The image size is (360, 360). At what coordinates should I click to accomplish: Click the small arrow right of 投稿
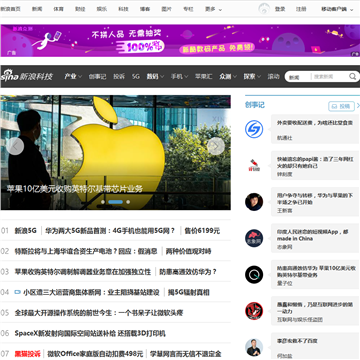click(358, 106)
